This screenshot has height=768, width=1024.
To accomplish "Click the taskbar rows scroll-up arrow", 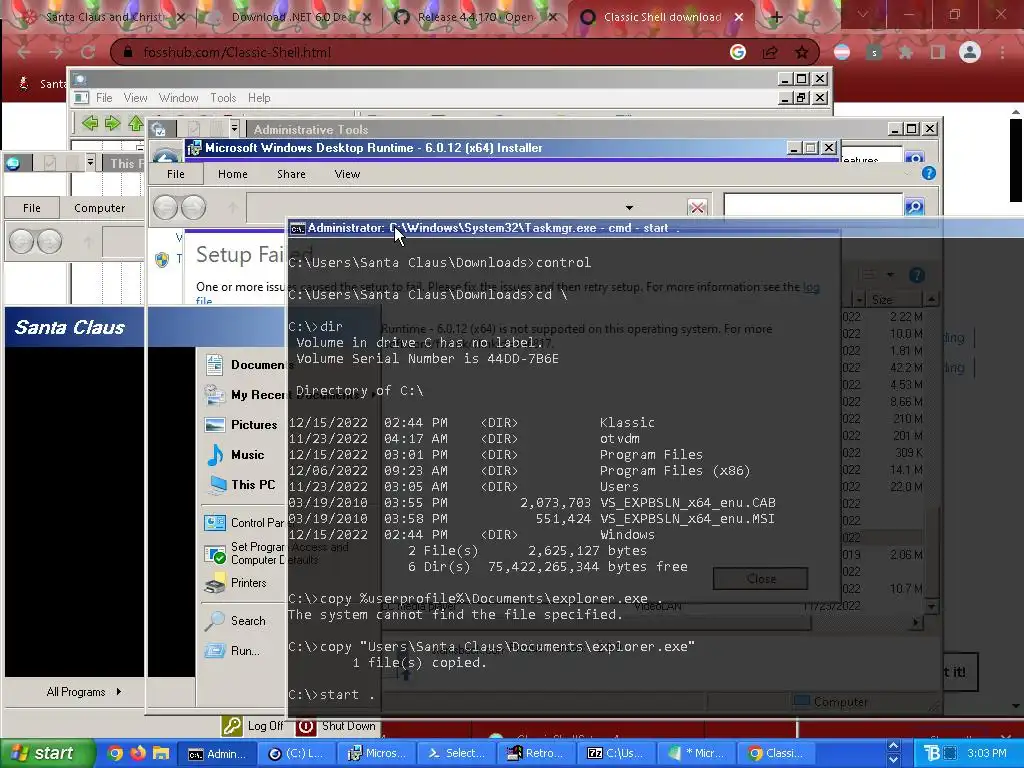I will pos(893,746).
